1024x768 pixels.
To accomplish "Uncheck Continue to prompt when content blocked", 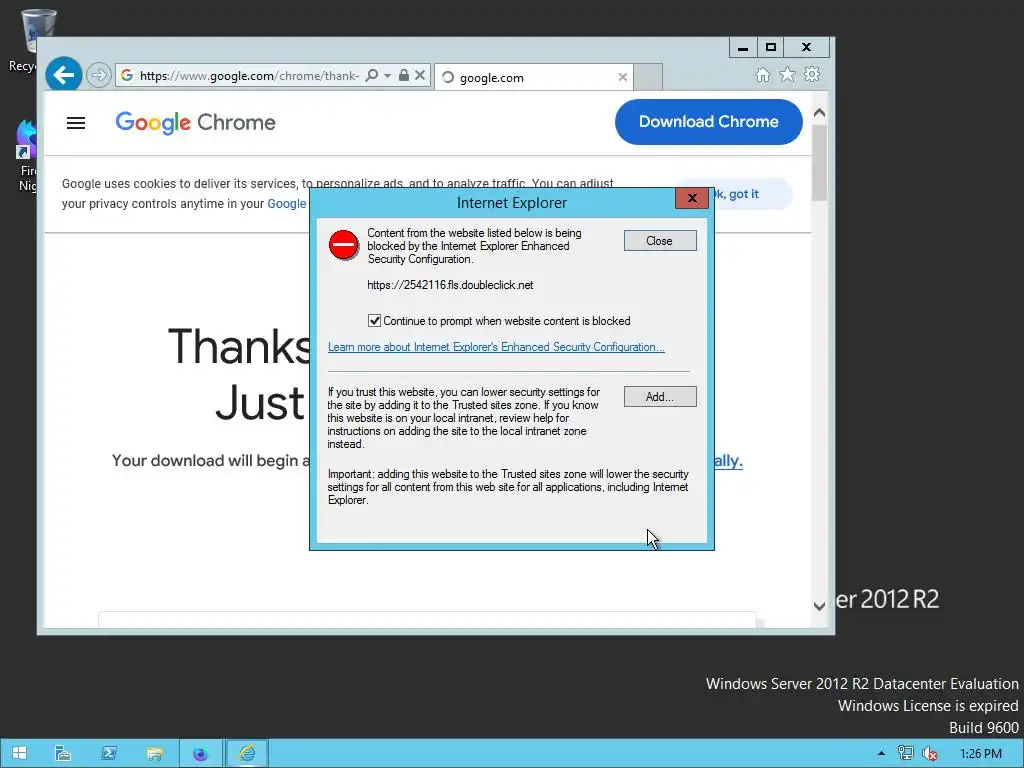I will [x=374, y=321].
